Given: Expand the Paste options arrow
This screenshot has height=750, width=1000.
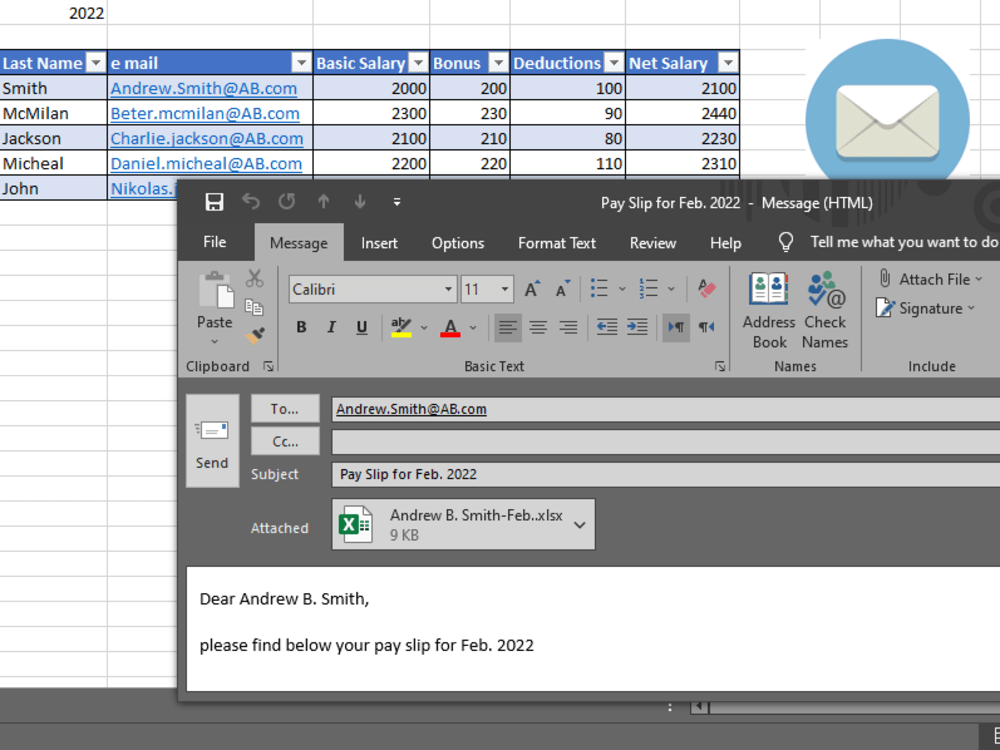Looking at the screenshot, I should coord(215,341).
